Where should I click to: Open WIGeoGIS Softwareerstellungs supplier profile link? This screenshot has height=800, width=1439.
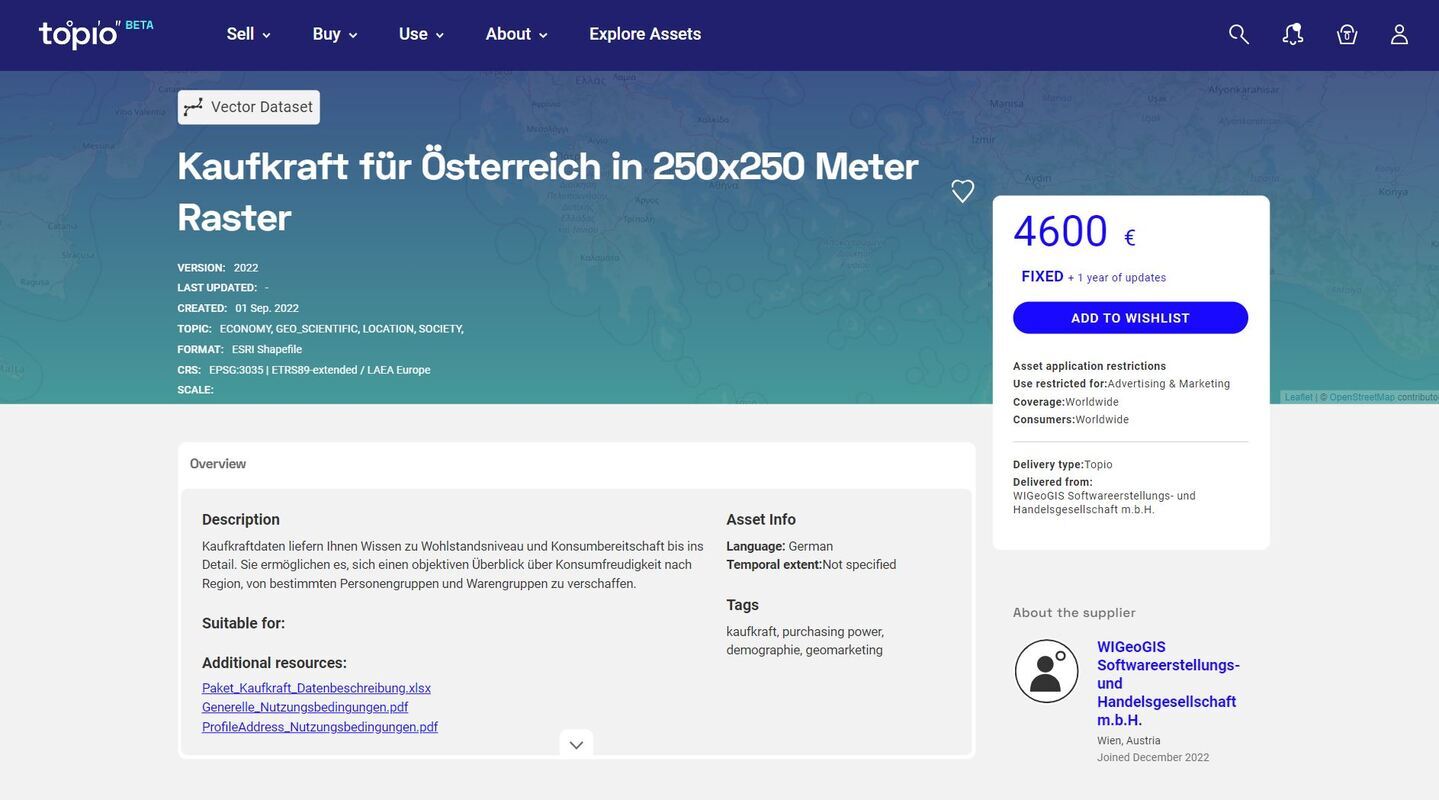(1168, 683)
